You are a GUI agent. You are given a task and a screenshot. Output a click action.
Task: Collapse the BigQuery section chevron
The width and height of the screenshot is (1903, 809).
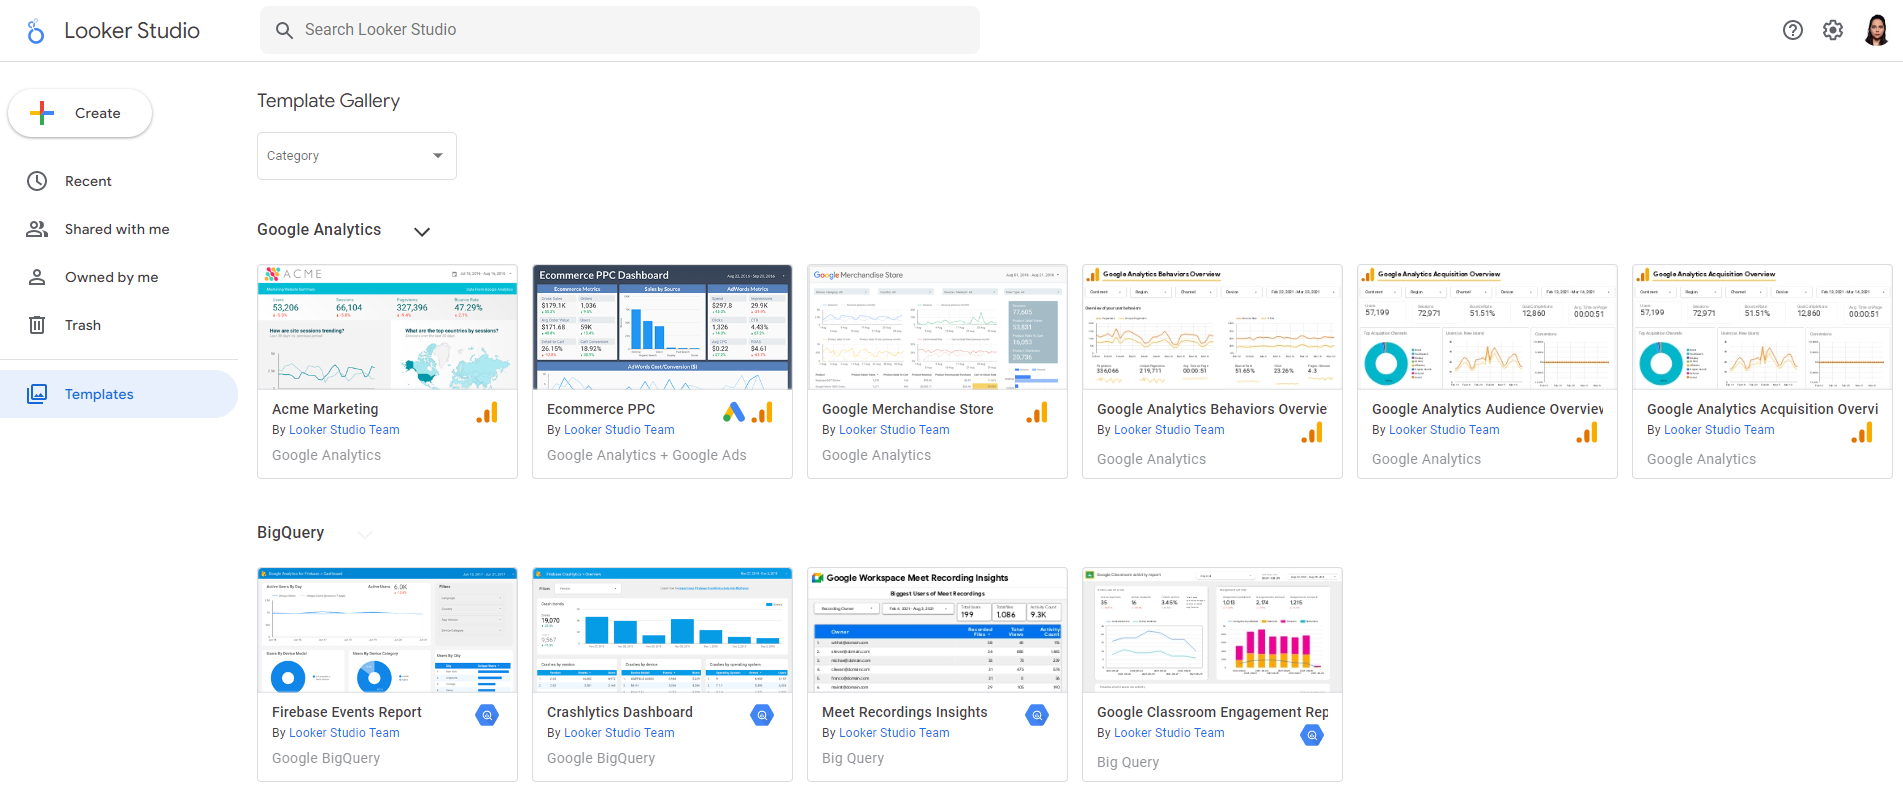365,534
